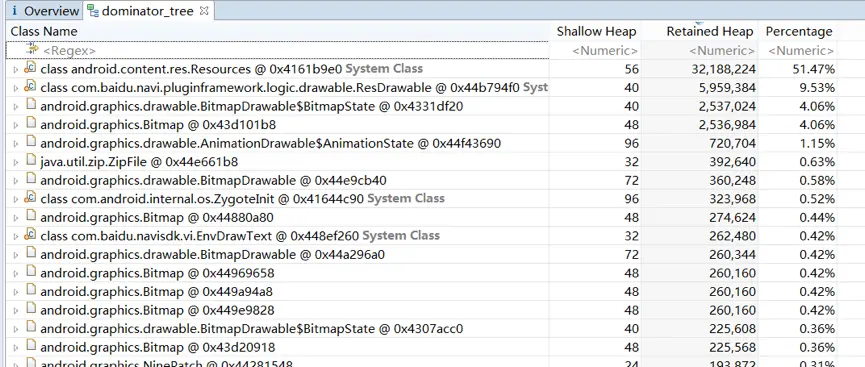Click the 1.15% percentage cell

817,144
